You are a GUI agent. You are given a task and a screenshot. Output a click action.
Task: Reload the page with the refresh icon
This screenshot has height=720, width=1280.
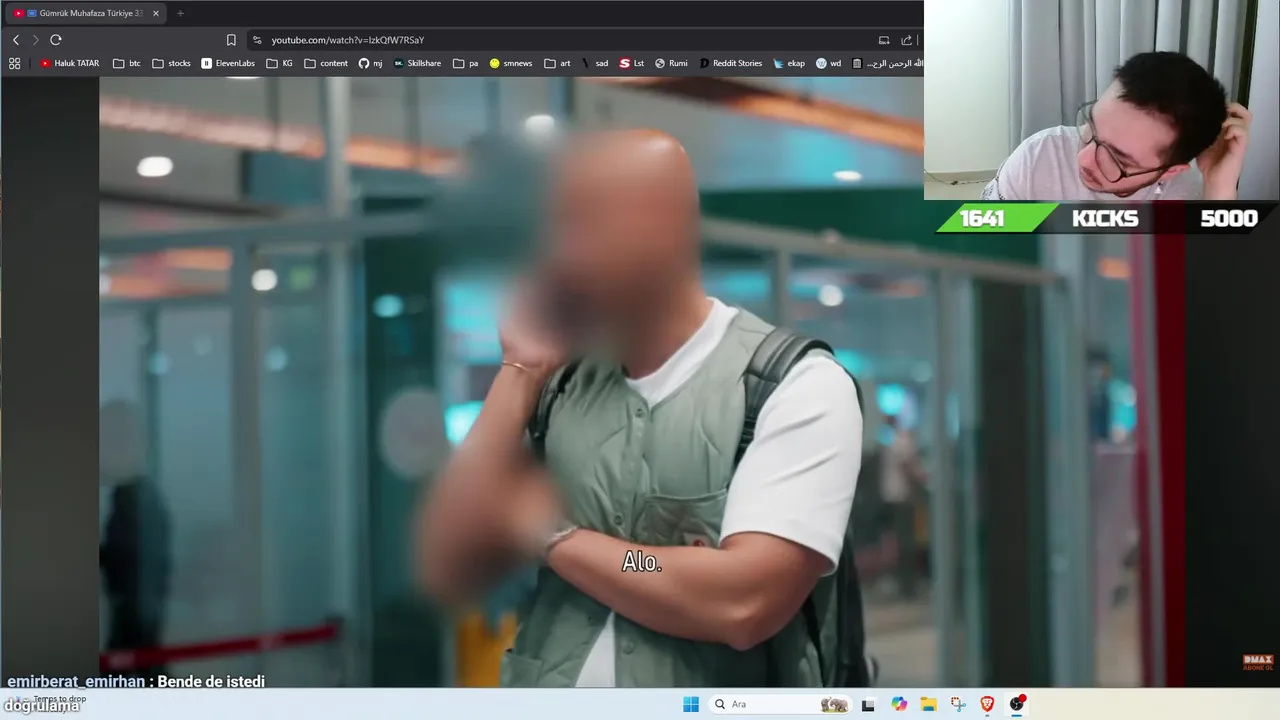[x=56, y=40]
